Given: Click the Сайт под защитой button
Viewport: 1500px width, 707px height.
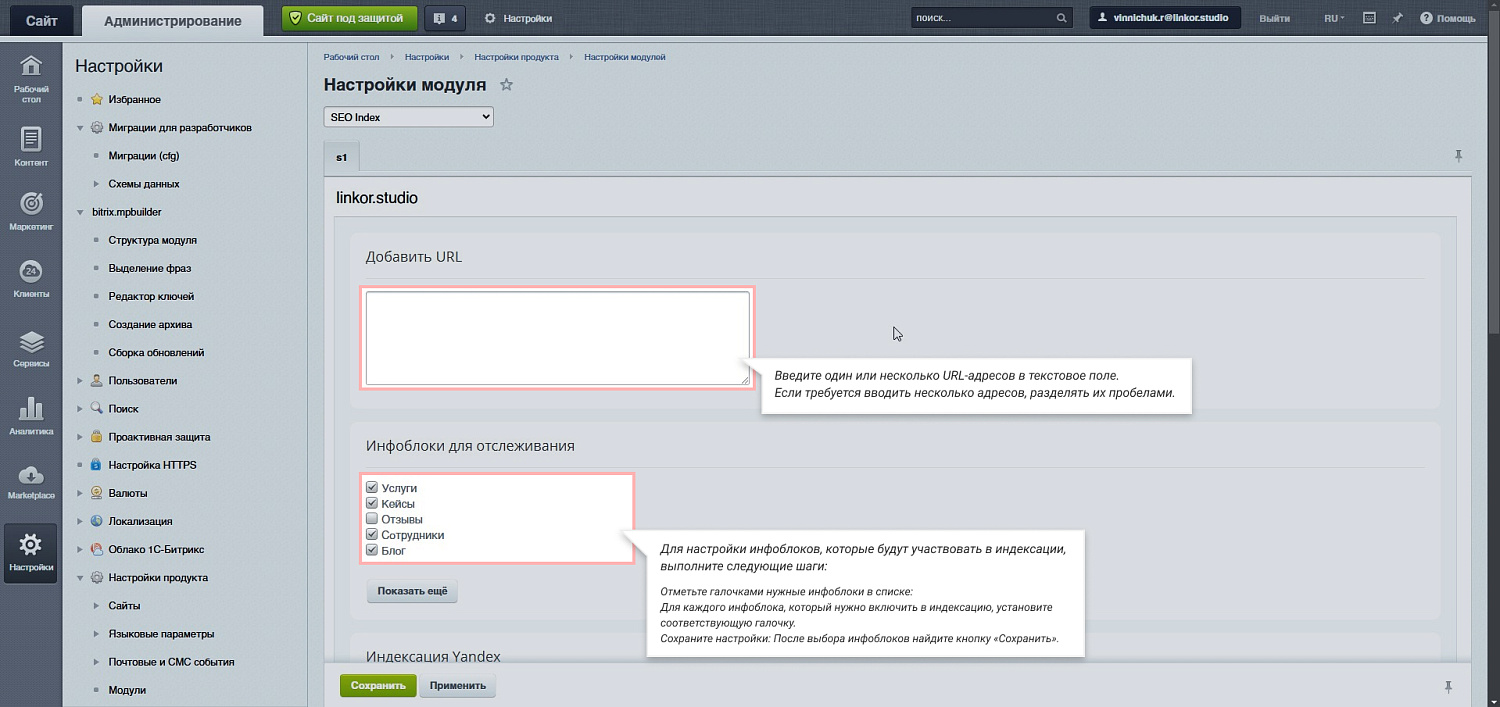Looking at the screenshot, I should (x=348, y=18).
